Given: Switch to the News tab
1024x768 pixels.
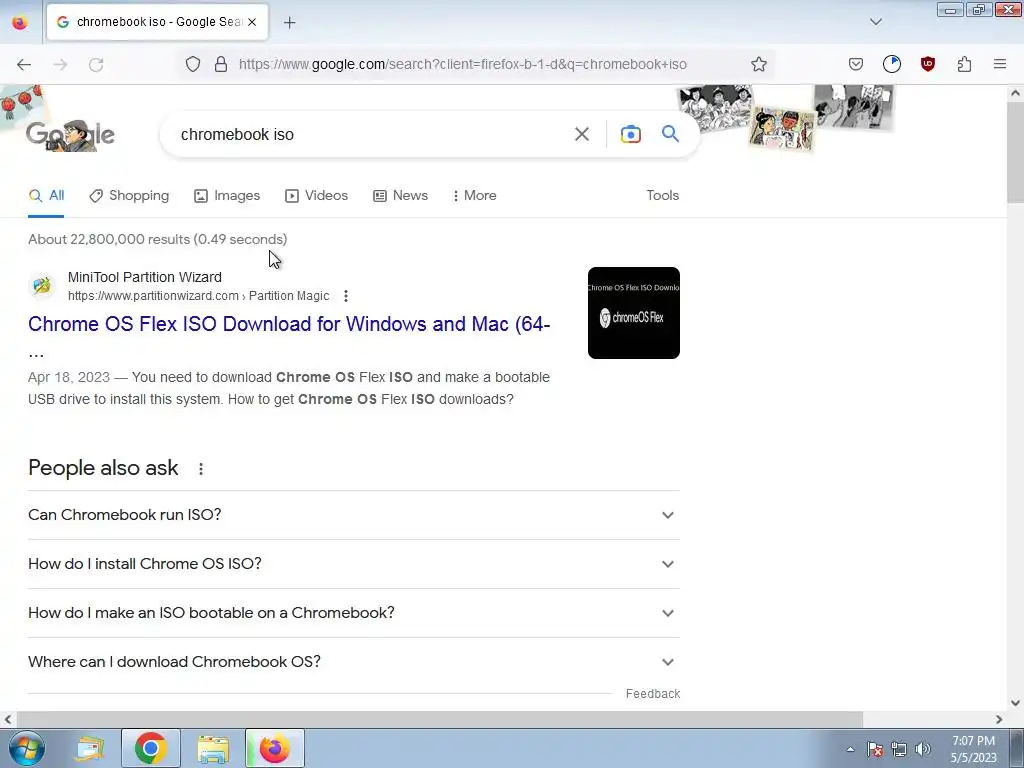Looking at the screenshot, I should 400,195.
